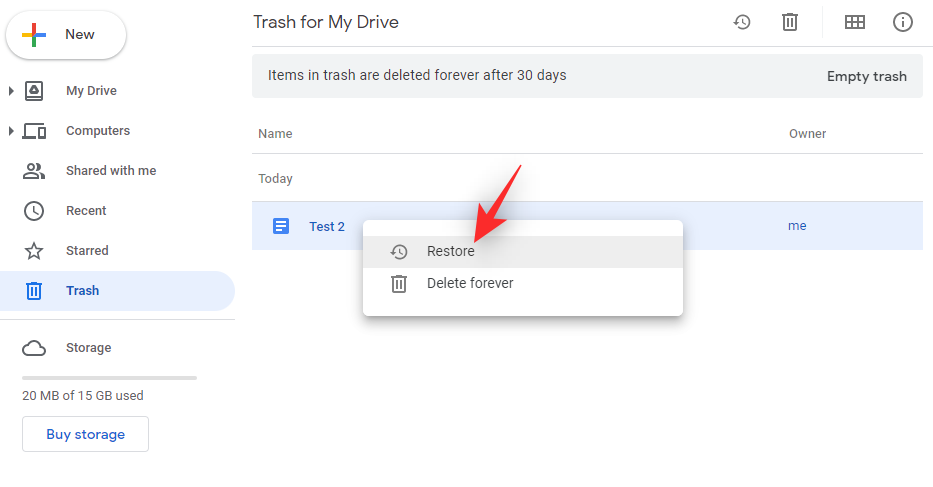Screen dimensions: 933x487
Task: Open the Recent section
Action: point(86,211)
